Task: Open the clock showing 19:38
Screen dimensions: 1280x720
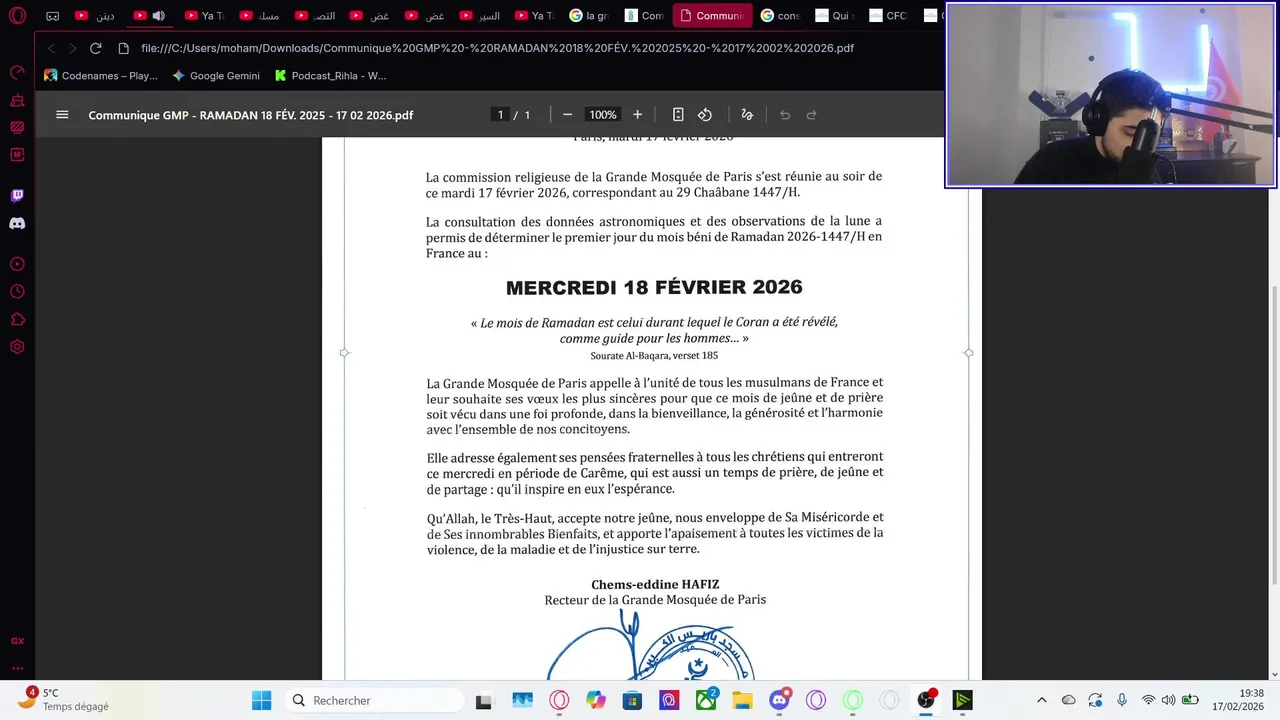Action: 1237,699
